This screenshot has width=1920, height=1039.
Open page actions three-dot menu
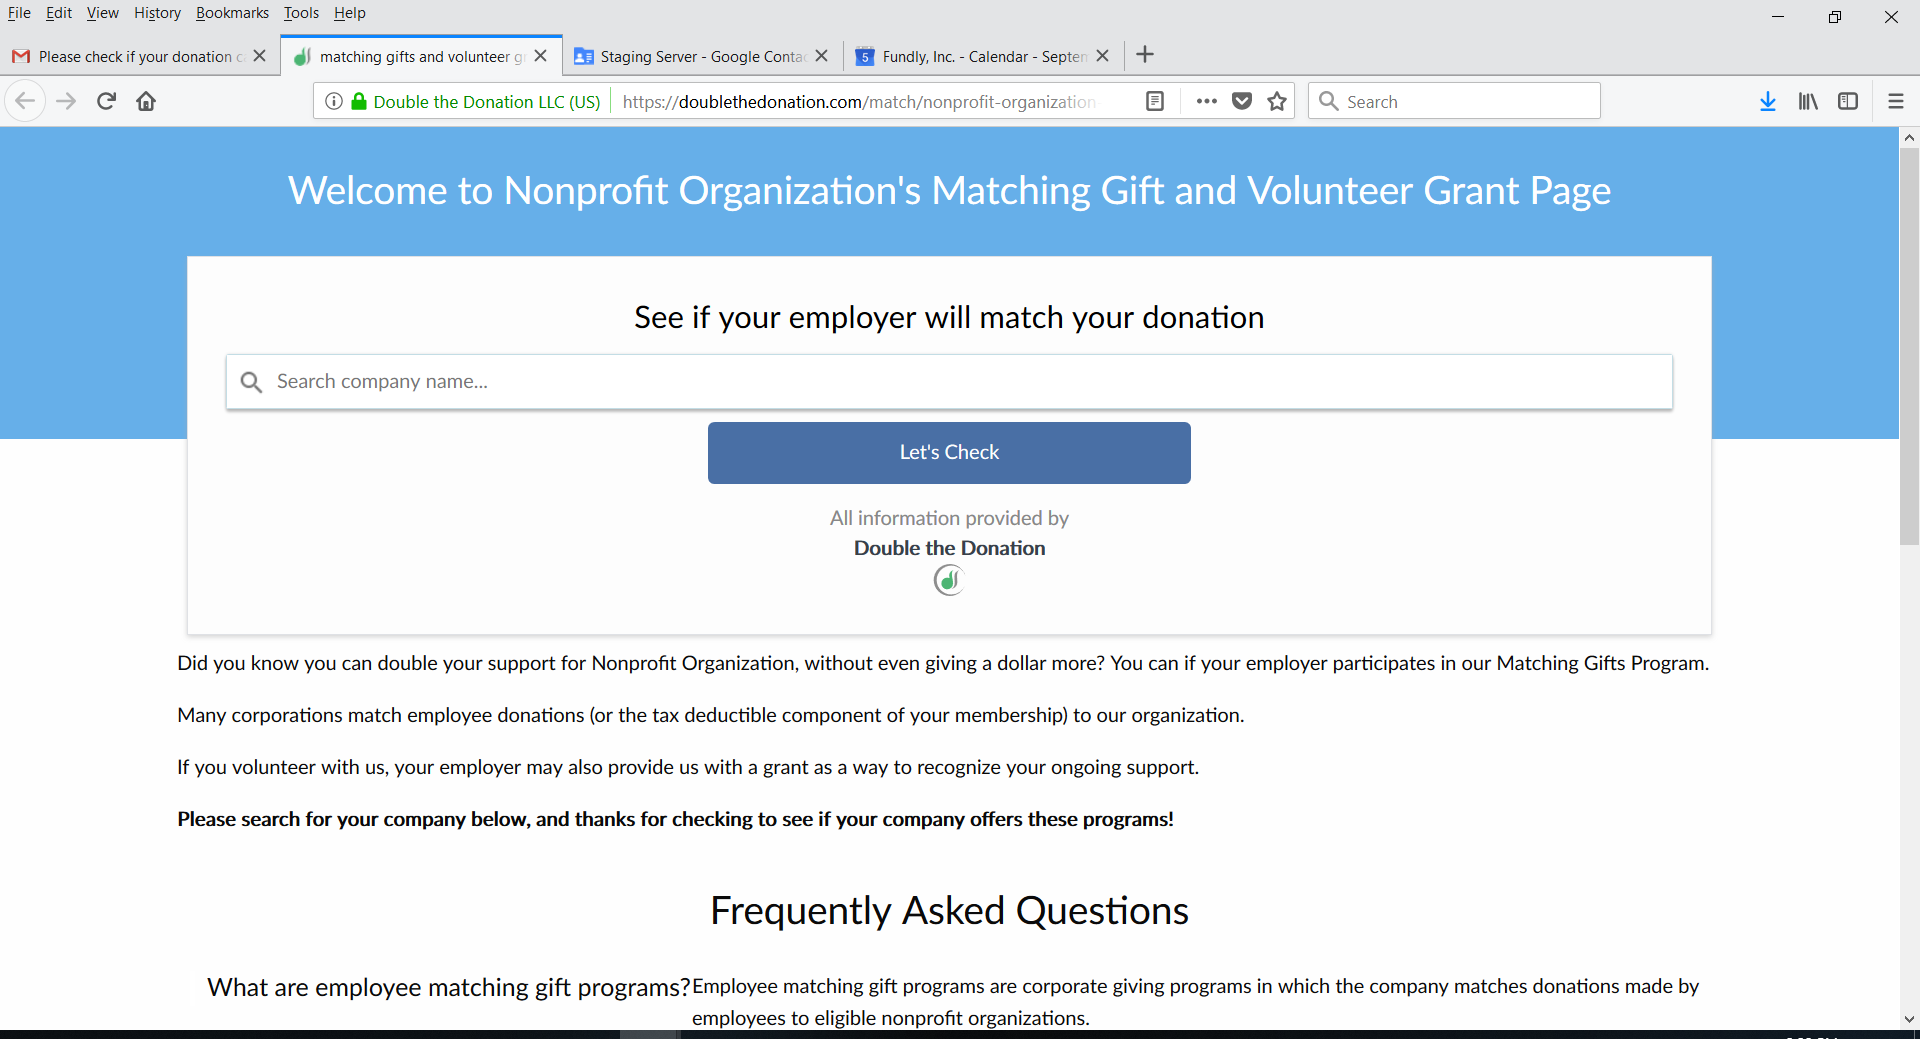pyautogui.click(x=1207, y=101)
